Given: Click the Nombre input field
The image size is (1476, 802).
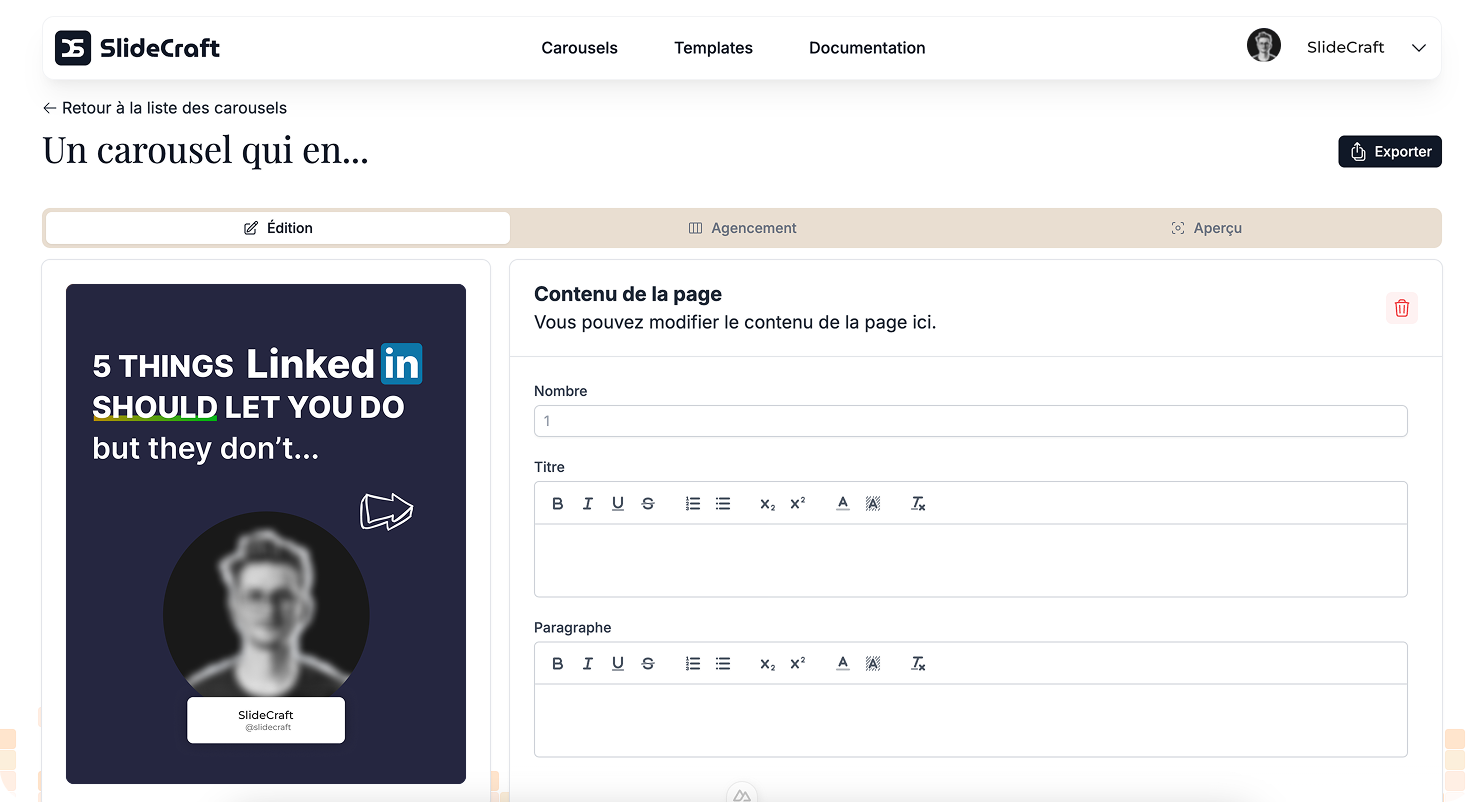Looking at the screenshot, I should (971, 421).
